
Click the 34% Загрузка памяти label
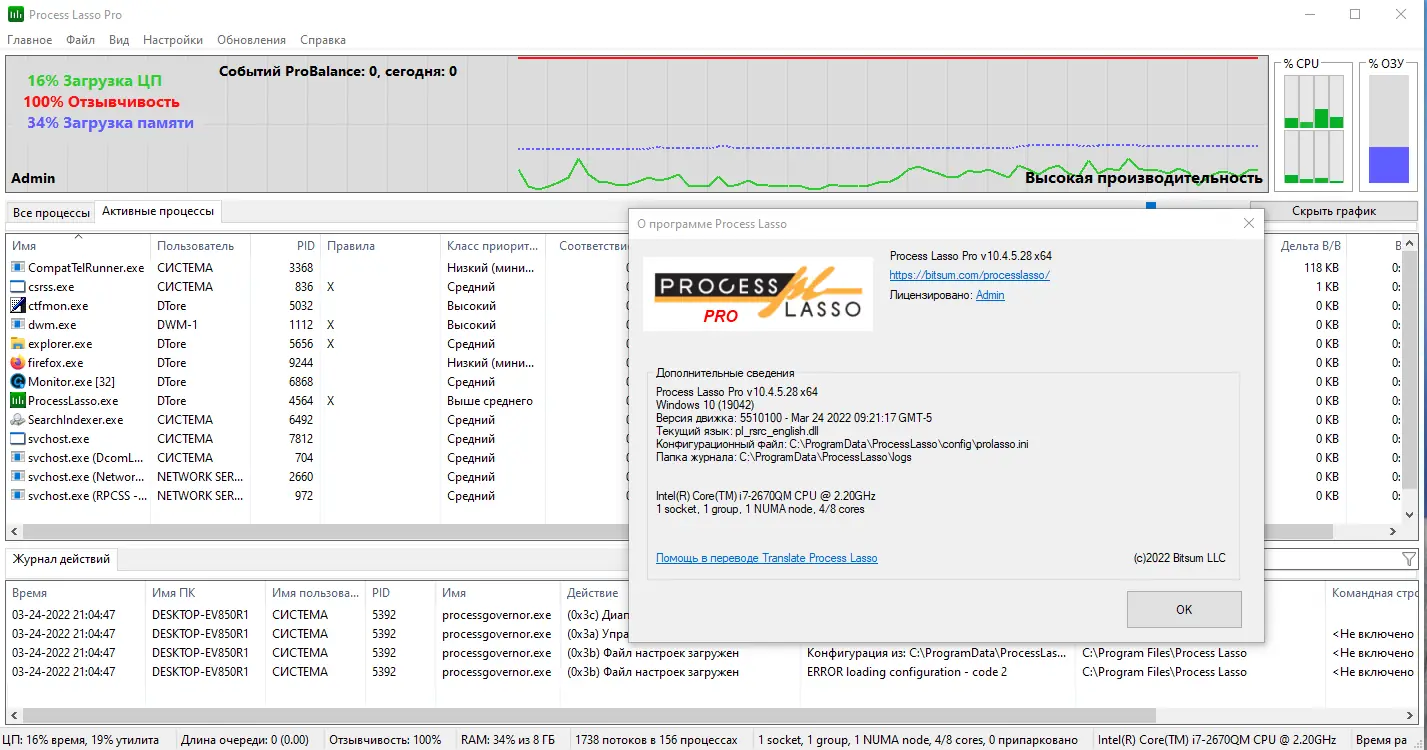pyautogui.click(x=110, y=123)
